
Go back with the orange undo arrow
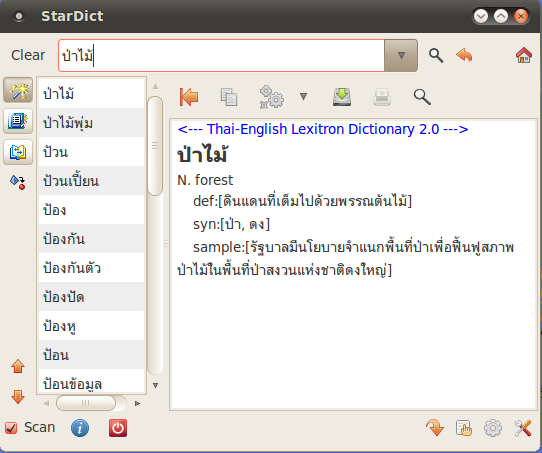[x=464, y=55]
